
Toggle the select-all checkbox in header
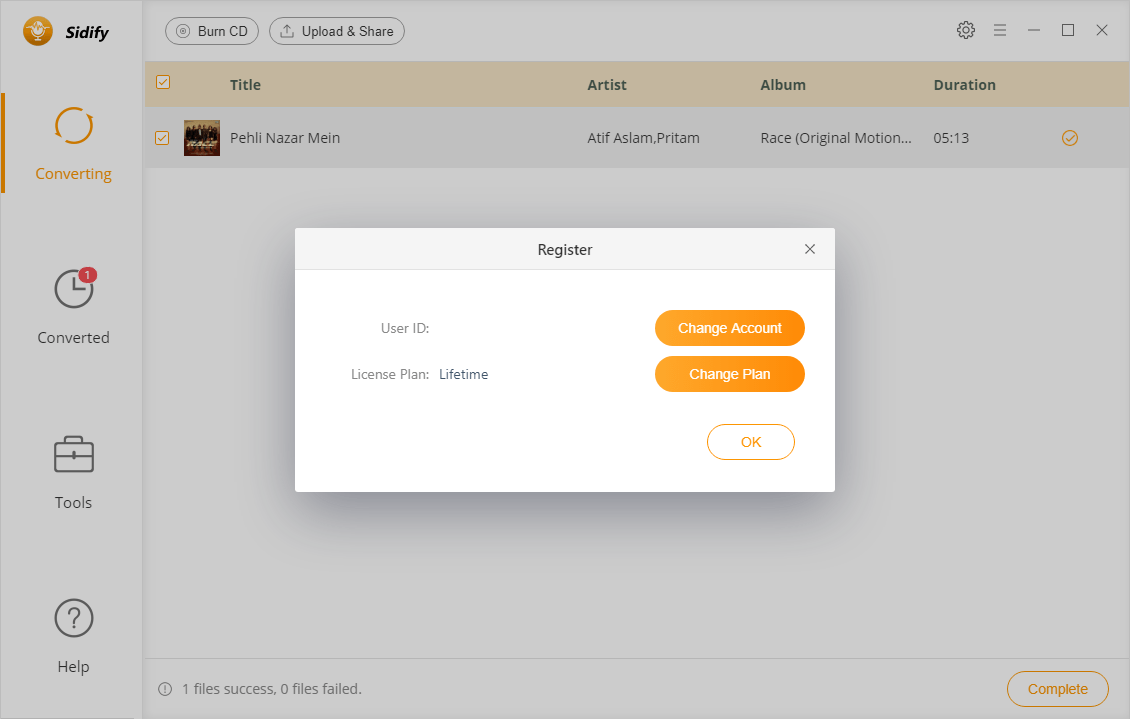coord(163,82)
